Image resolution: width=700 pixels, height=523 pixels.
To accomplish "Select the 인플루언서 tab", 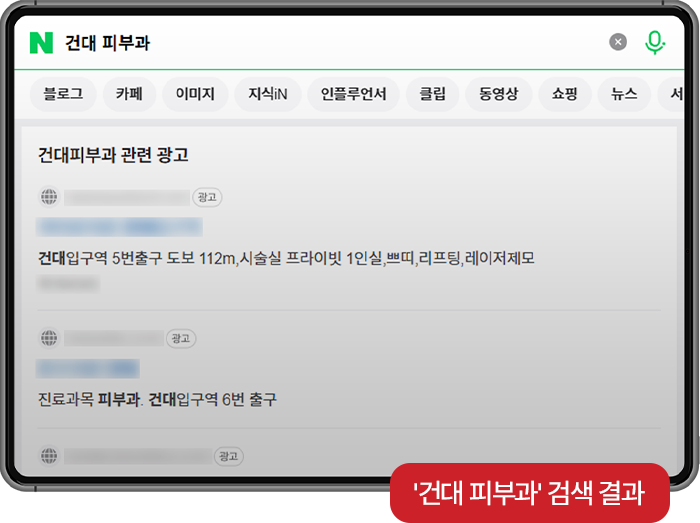I will [353, 94].
